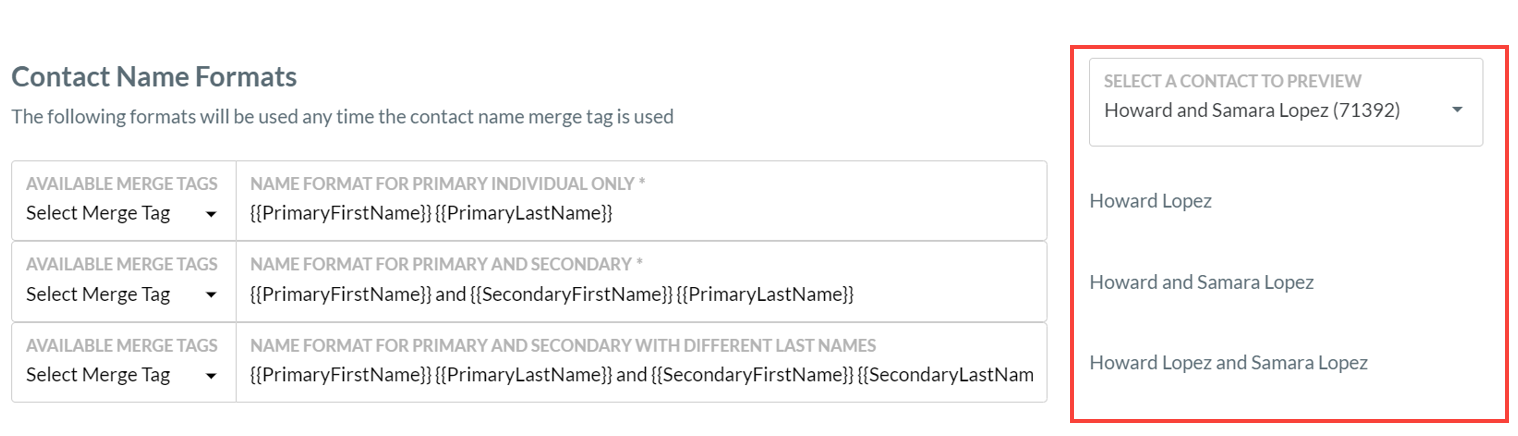Click the first row's merge tag caret arrow

(x=210, y=213)
